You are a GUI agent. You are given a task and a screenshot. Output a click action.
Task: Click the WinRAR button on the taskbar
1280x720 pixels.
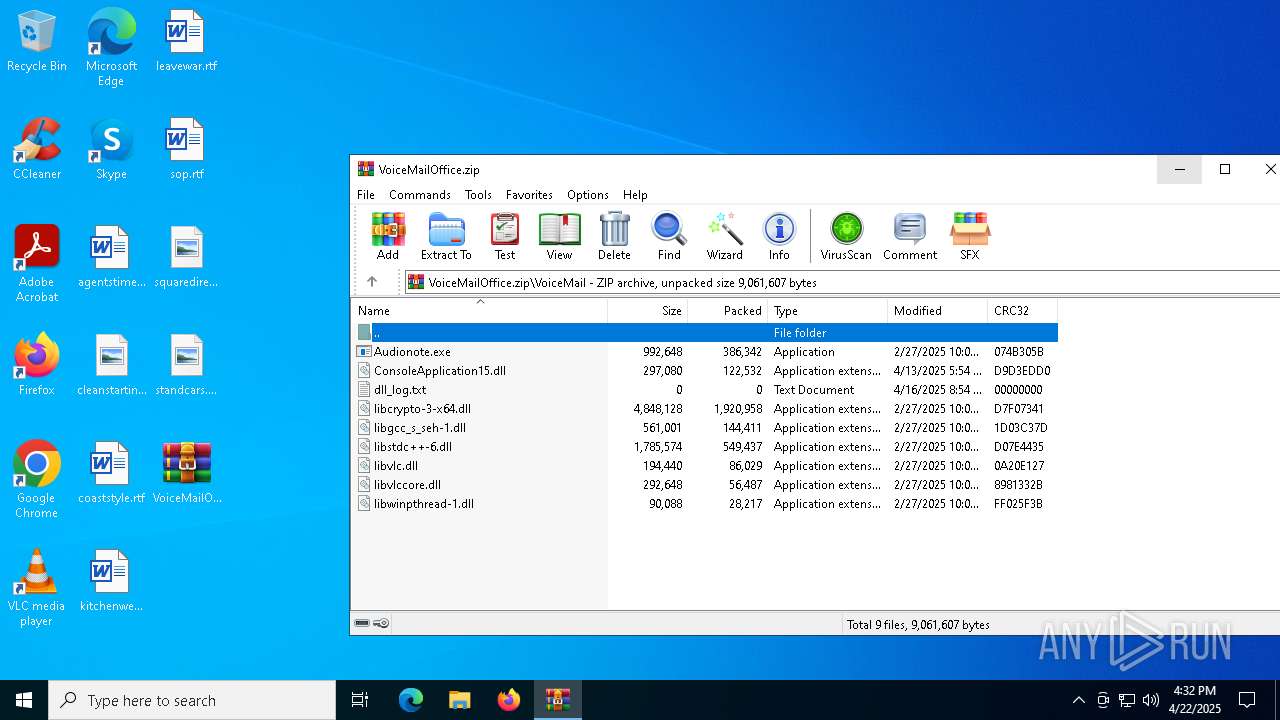tap(557, 700)
